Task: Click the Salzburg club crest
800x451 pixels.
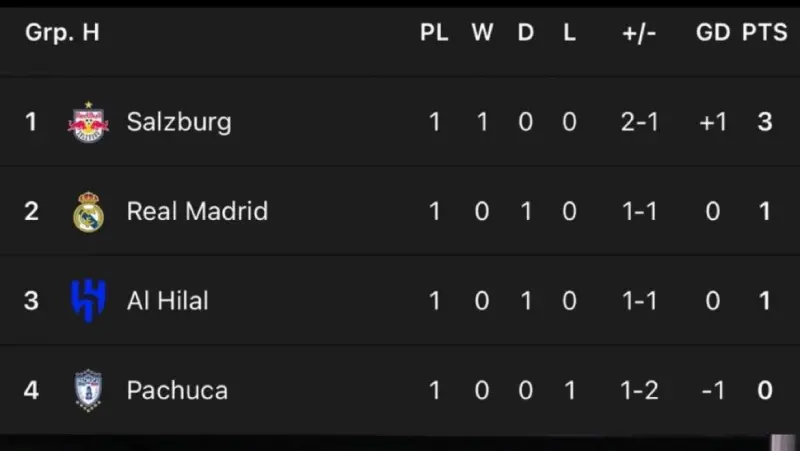Action: tap(88, 122)
